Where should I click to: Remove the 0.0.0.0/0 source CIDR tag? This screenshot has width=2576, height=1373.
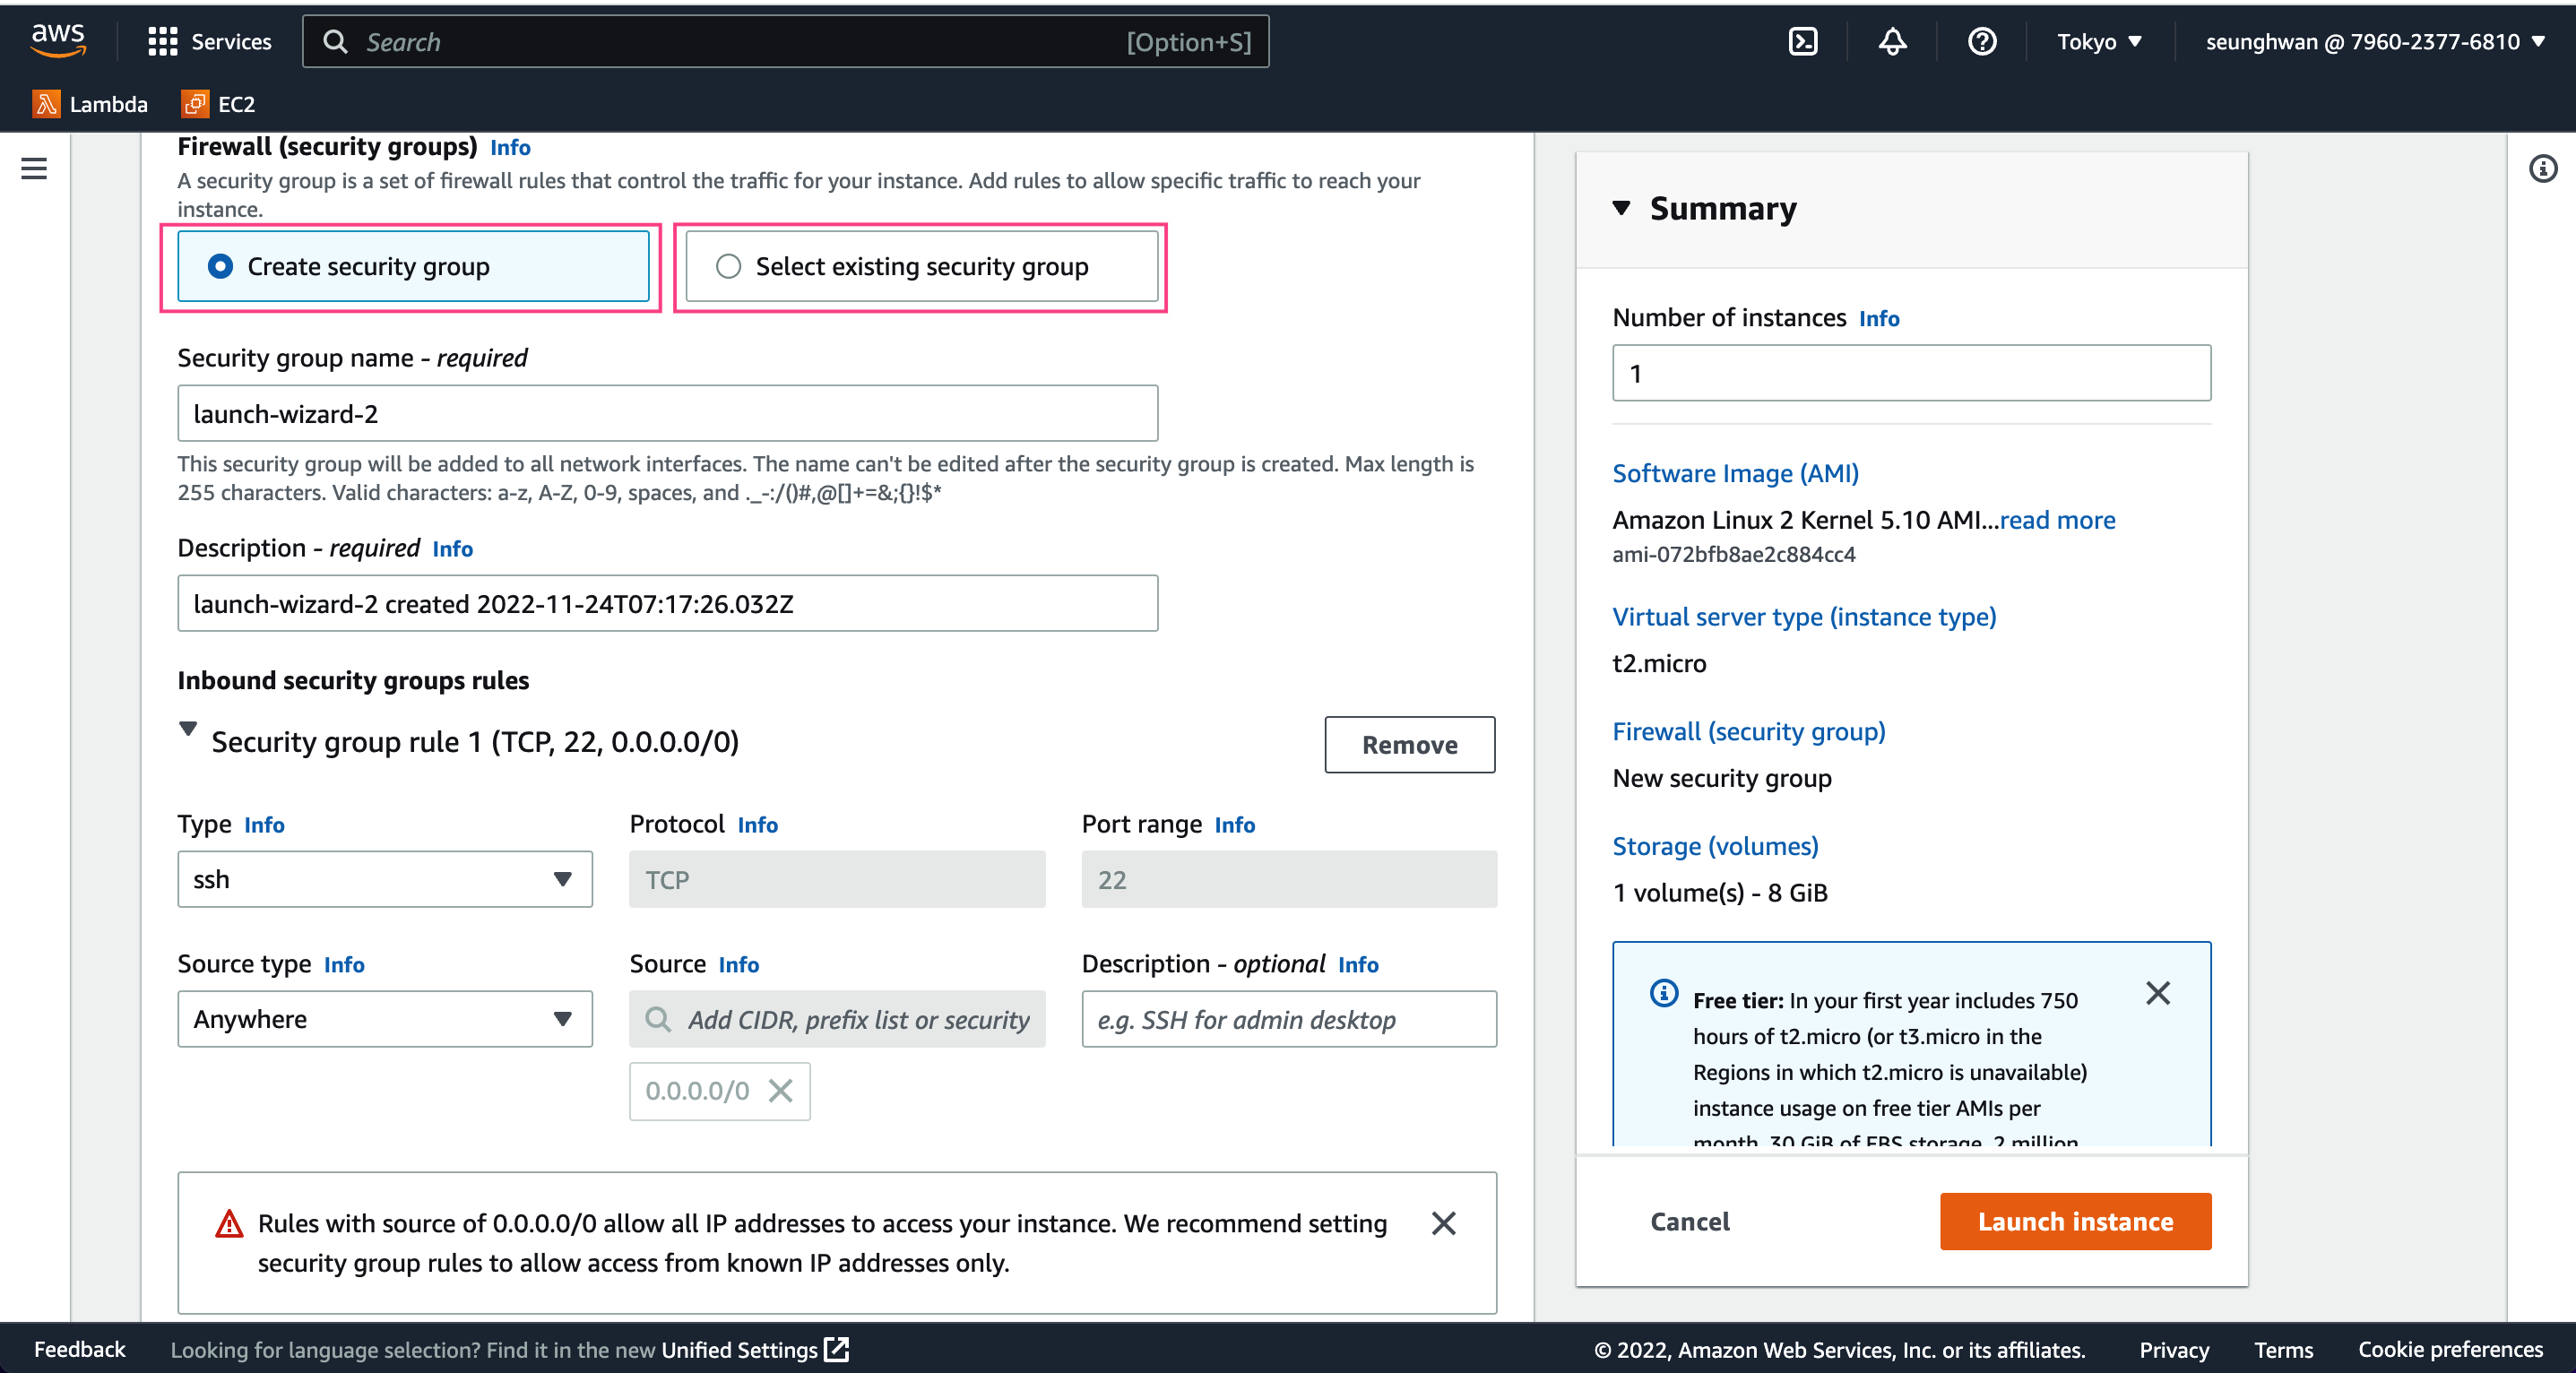click(781, 1090)
